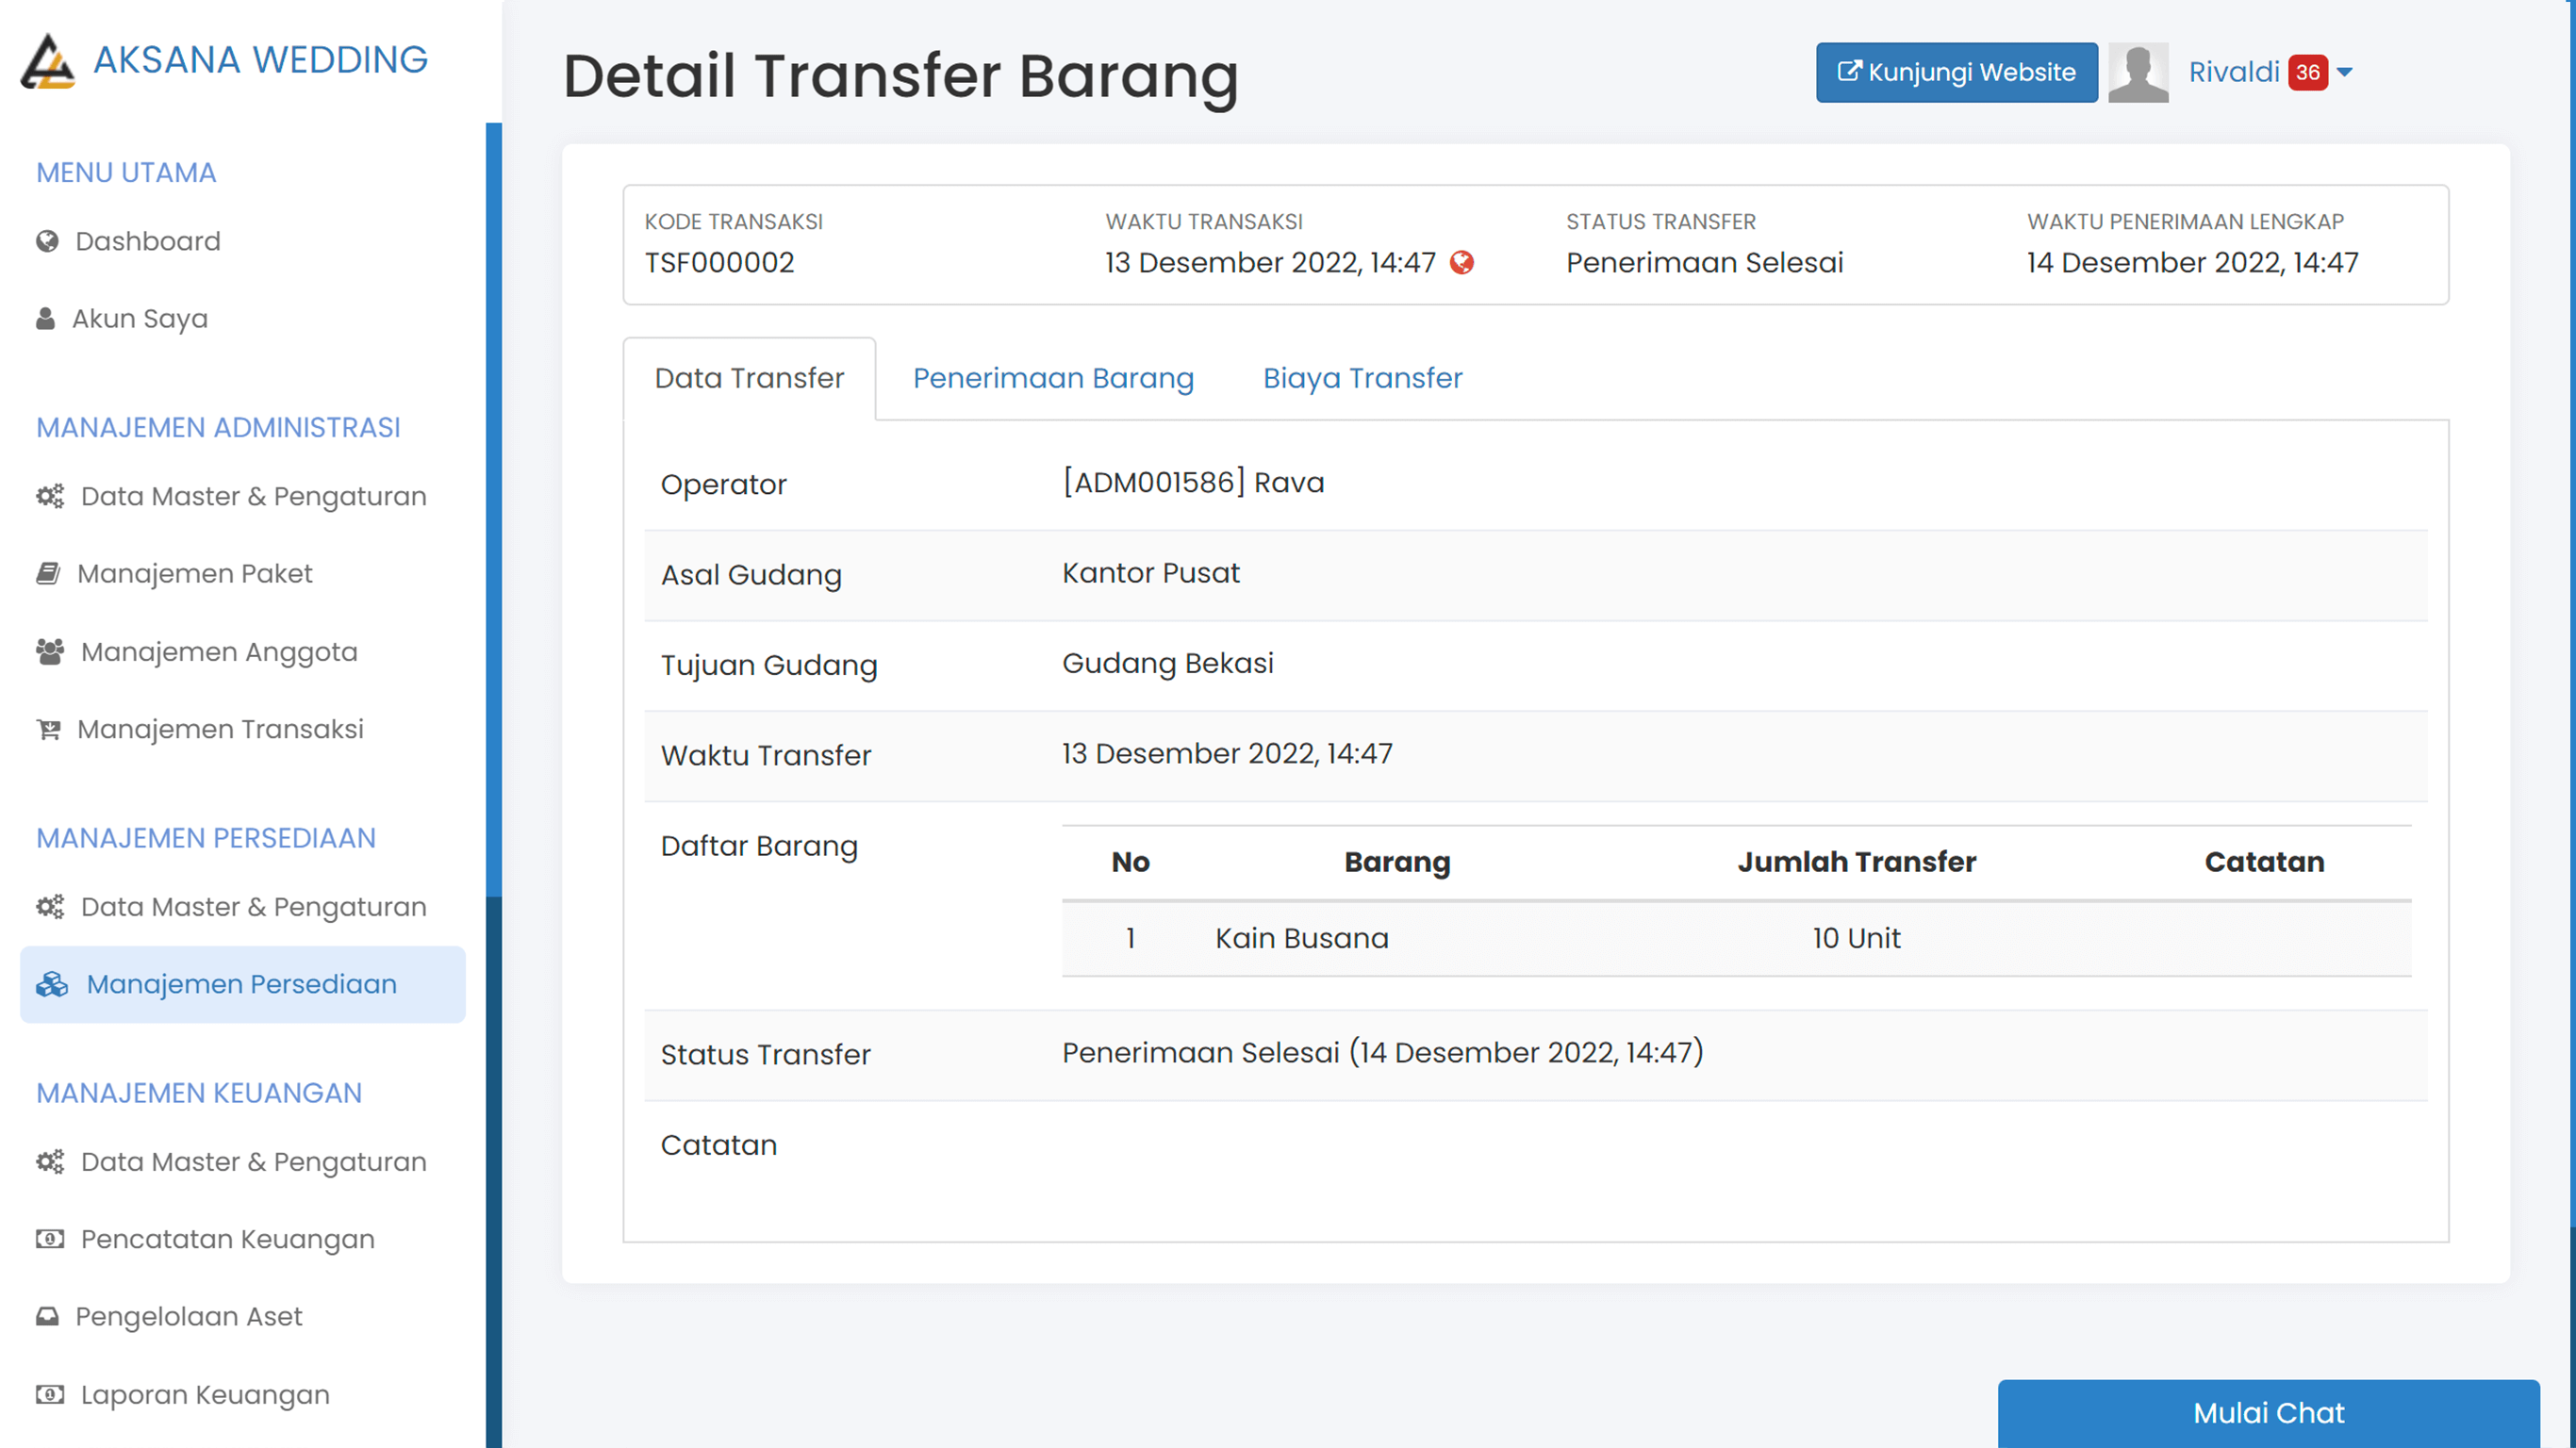Click the Manajemen Persediaan boxes icon

pyautogui.click(x=52, y=984)
